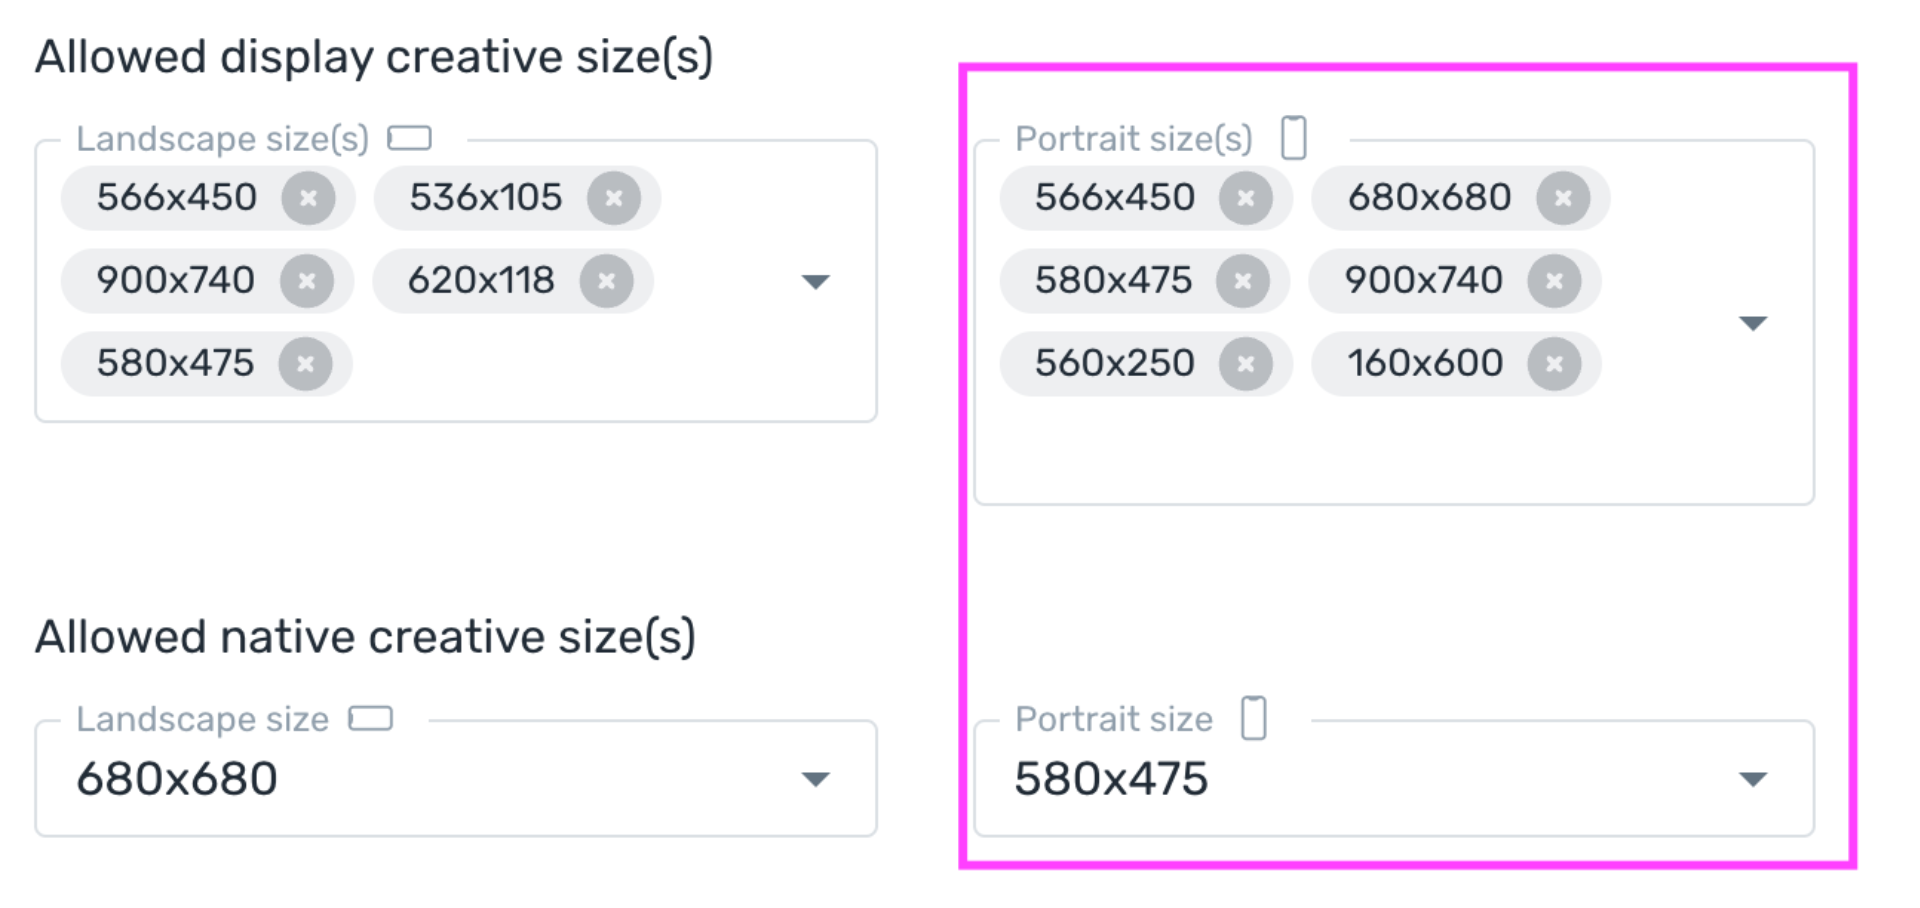1920x908 pixels.
Task: Click the phone icon beside native Portrait size
Action: [x=1254, y=718]
